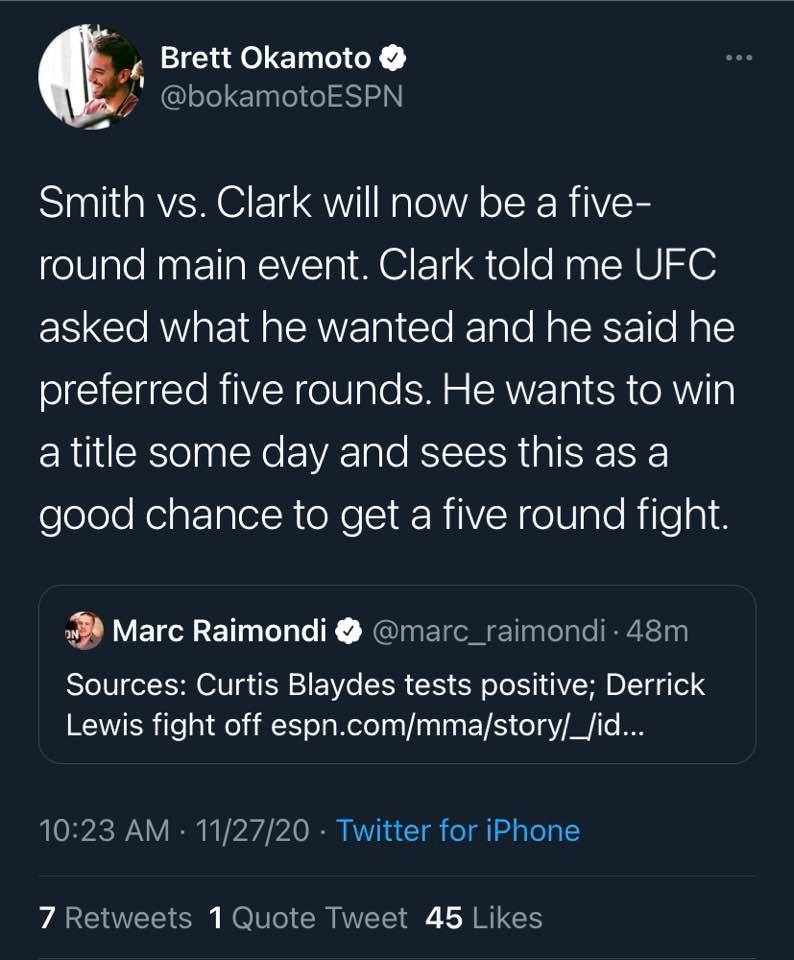
Task: Click Brett Okamoto's verified badge
Action: click(x=394, y=59)
